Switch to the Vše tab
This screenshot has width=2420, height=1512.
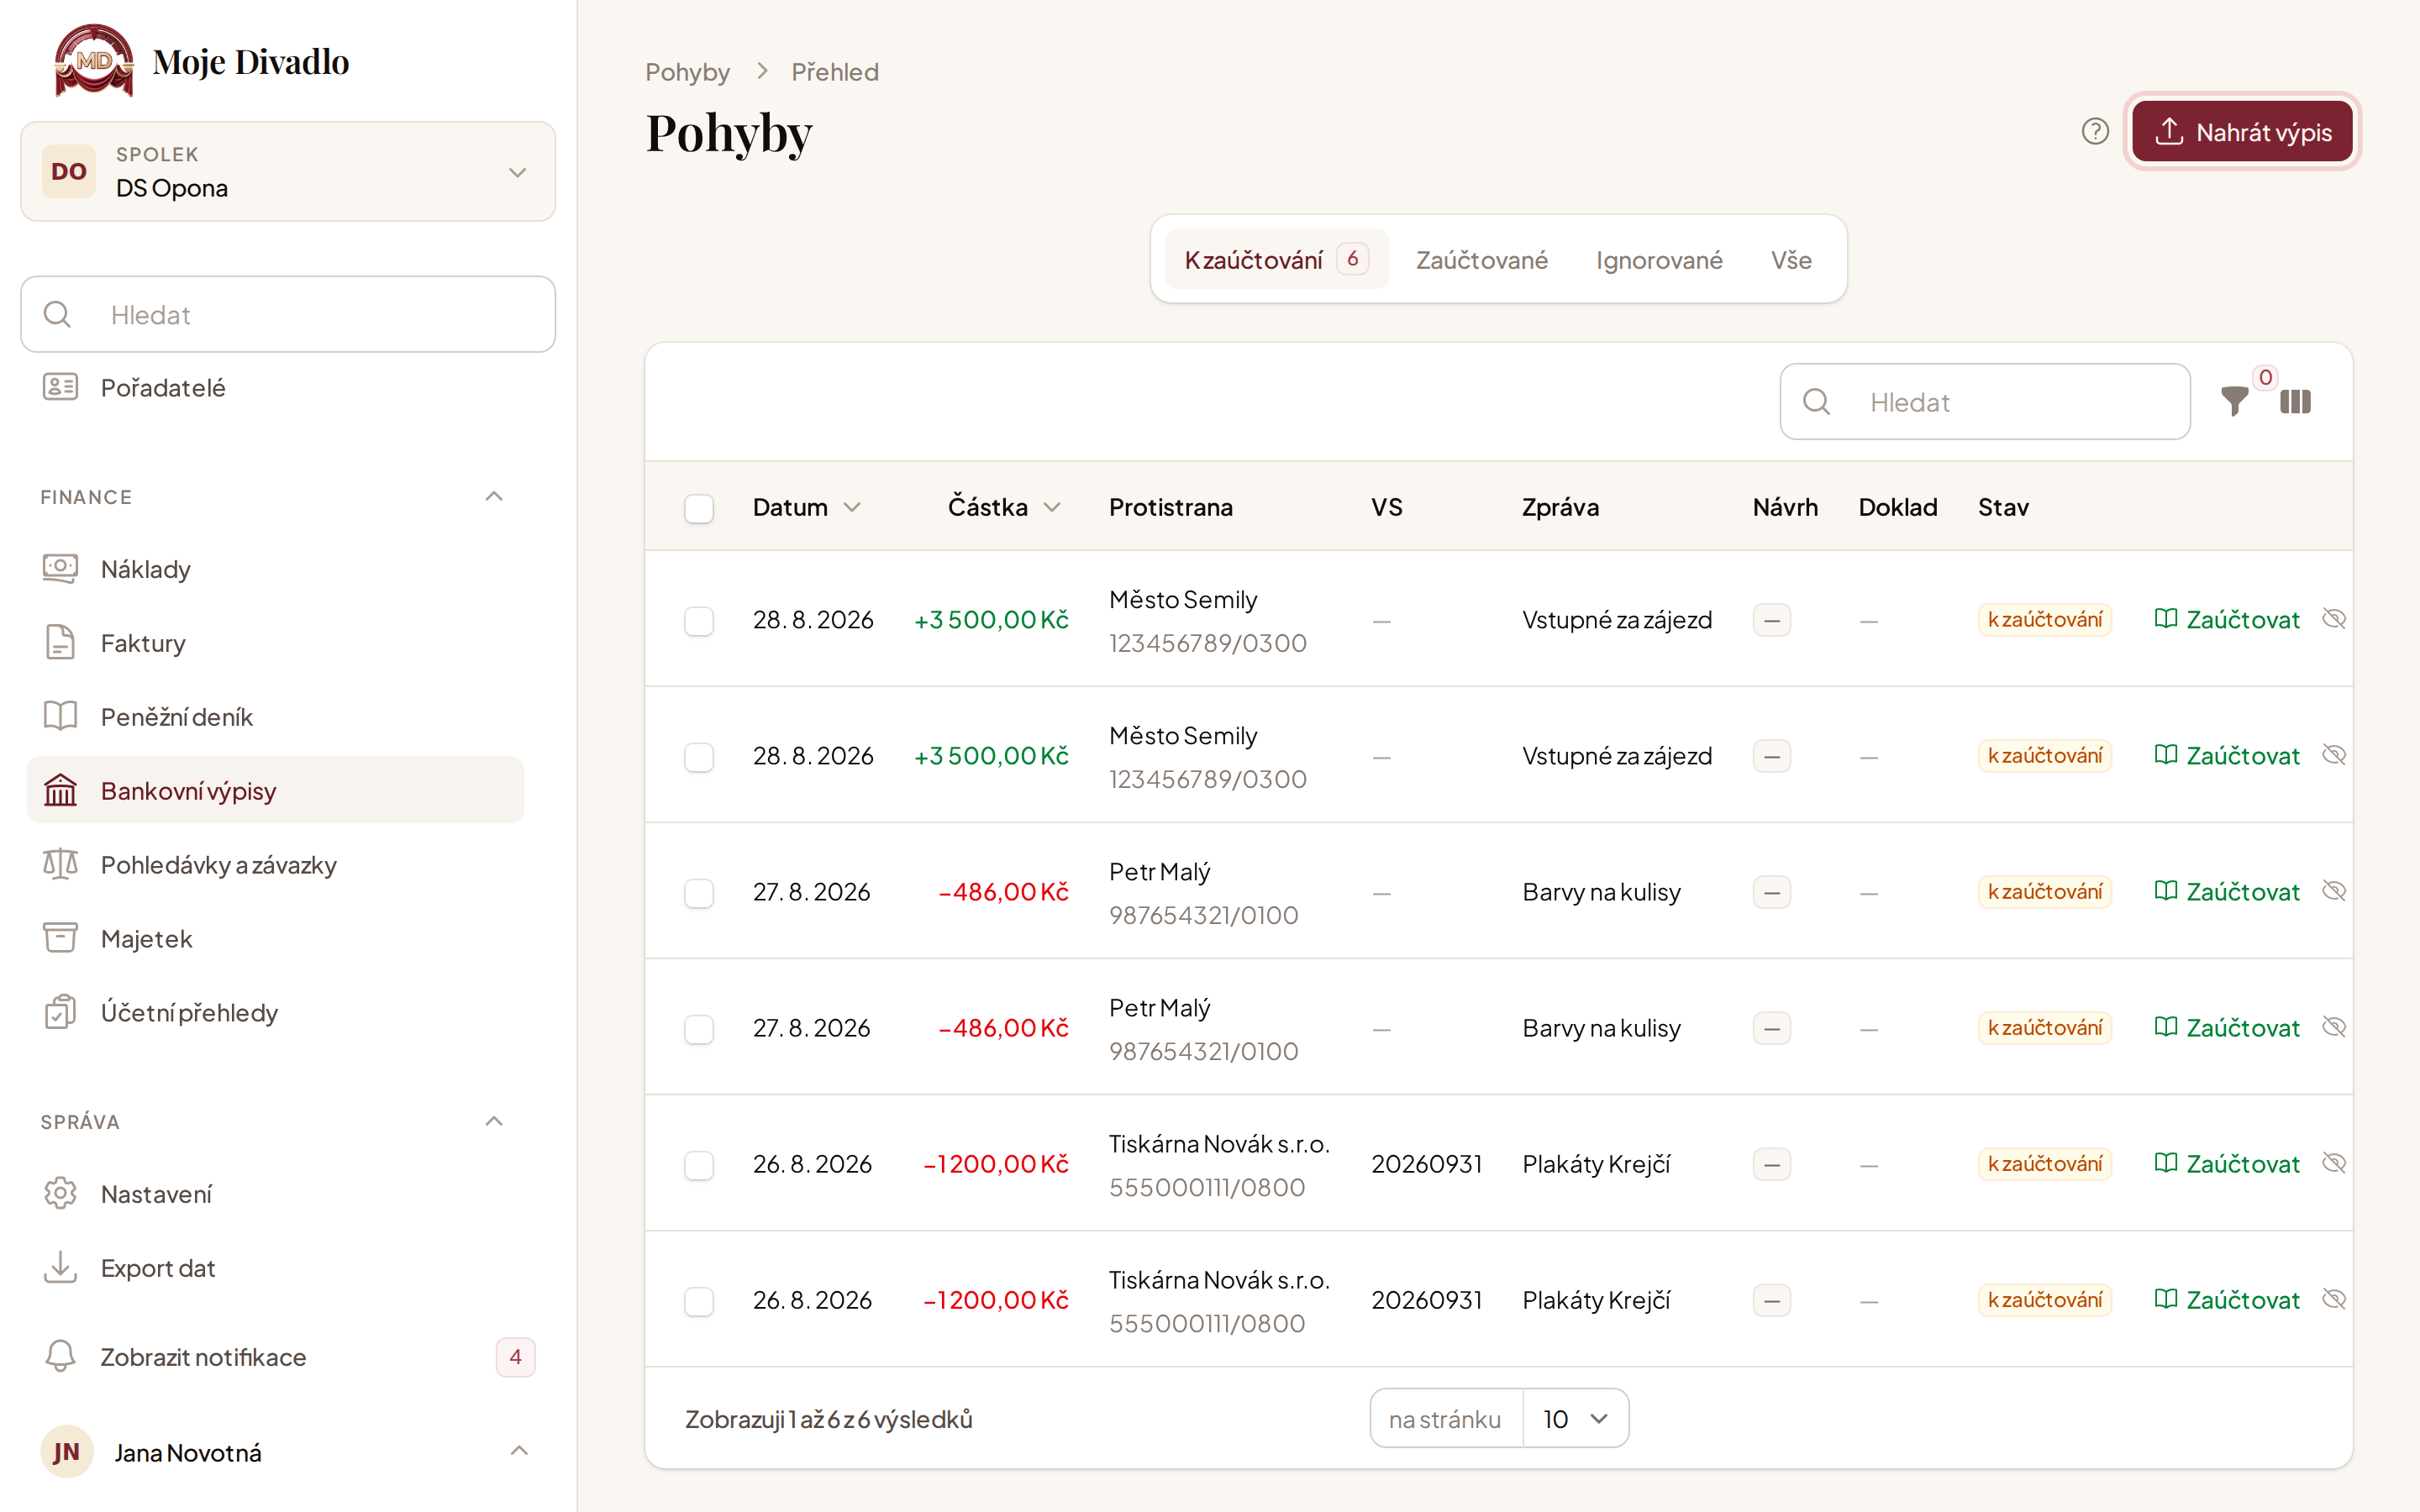click(x=1791, y=260)
